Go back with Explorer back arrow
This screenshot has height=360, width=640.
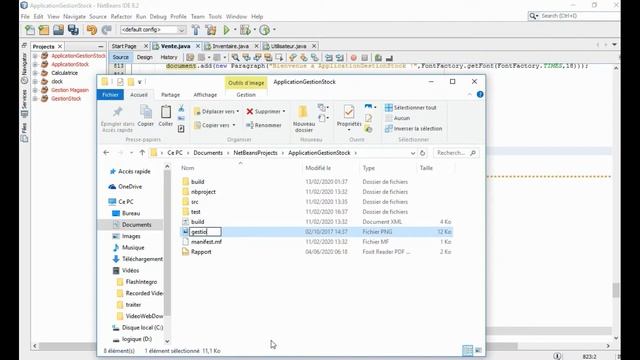pos(107,153)
